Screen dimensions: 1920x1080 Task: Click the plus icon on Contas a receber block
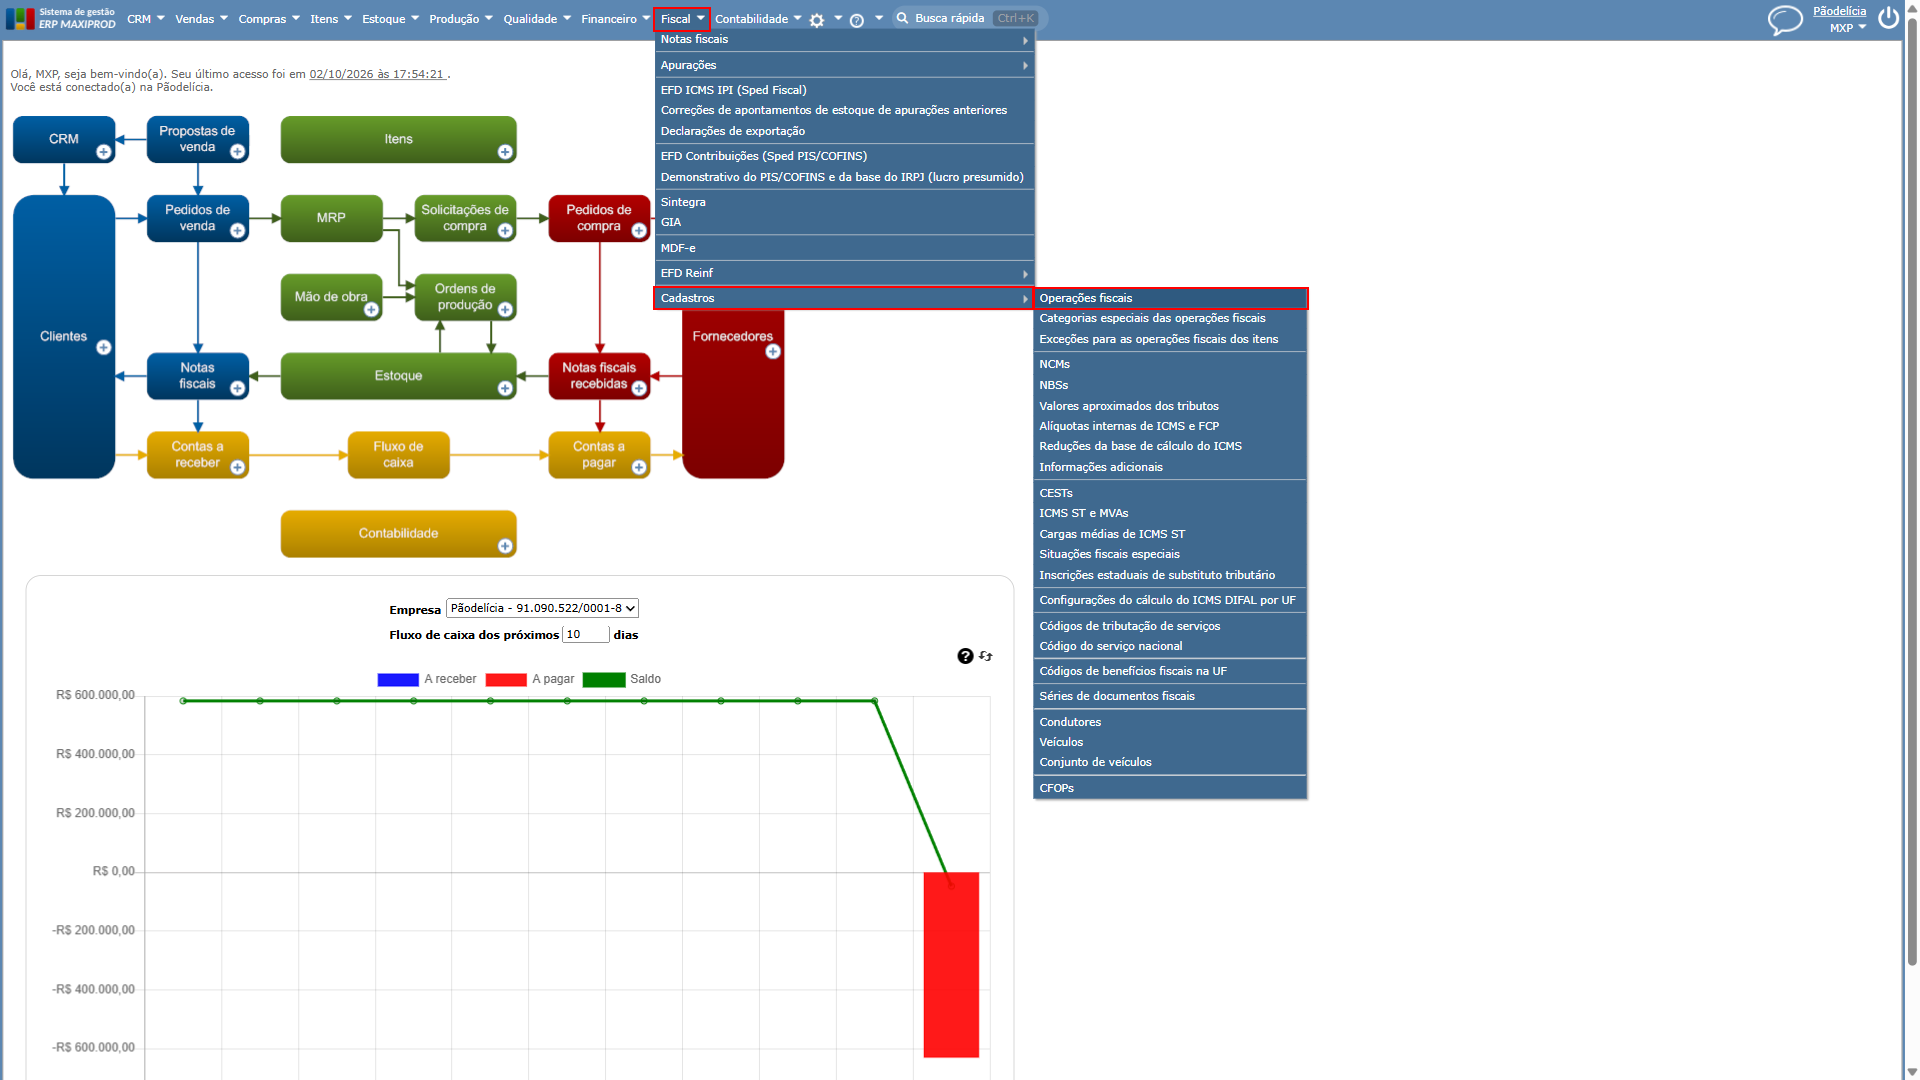pos(237,467)
